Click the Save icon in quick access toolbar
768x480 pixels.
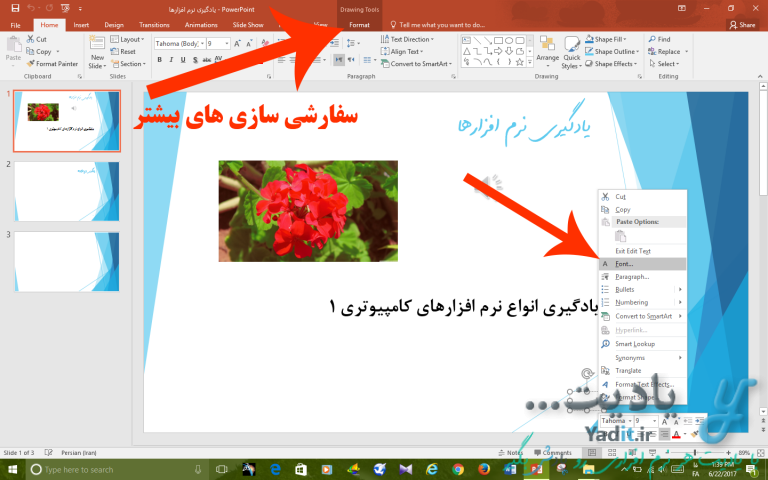point(15,8)
